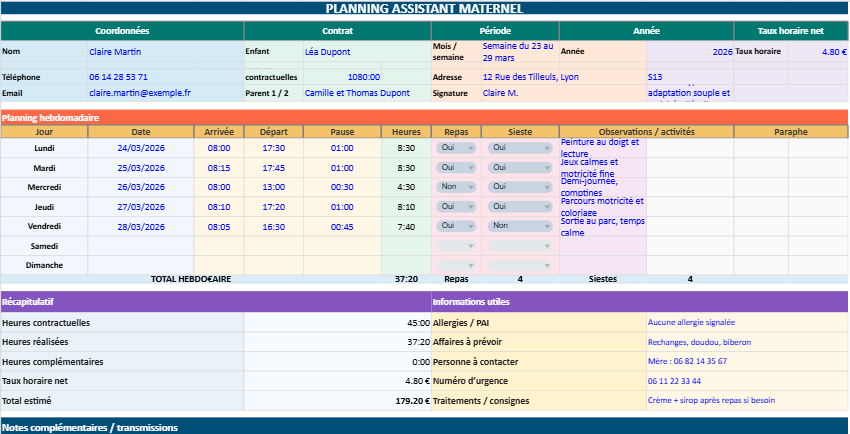Open the Repas dropdown for Lundi
This screenshot has height=434, width=850.
(x=456, y=148)
